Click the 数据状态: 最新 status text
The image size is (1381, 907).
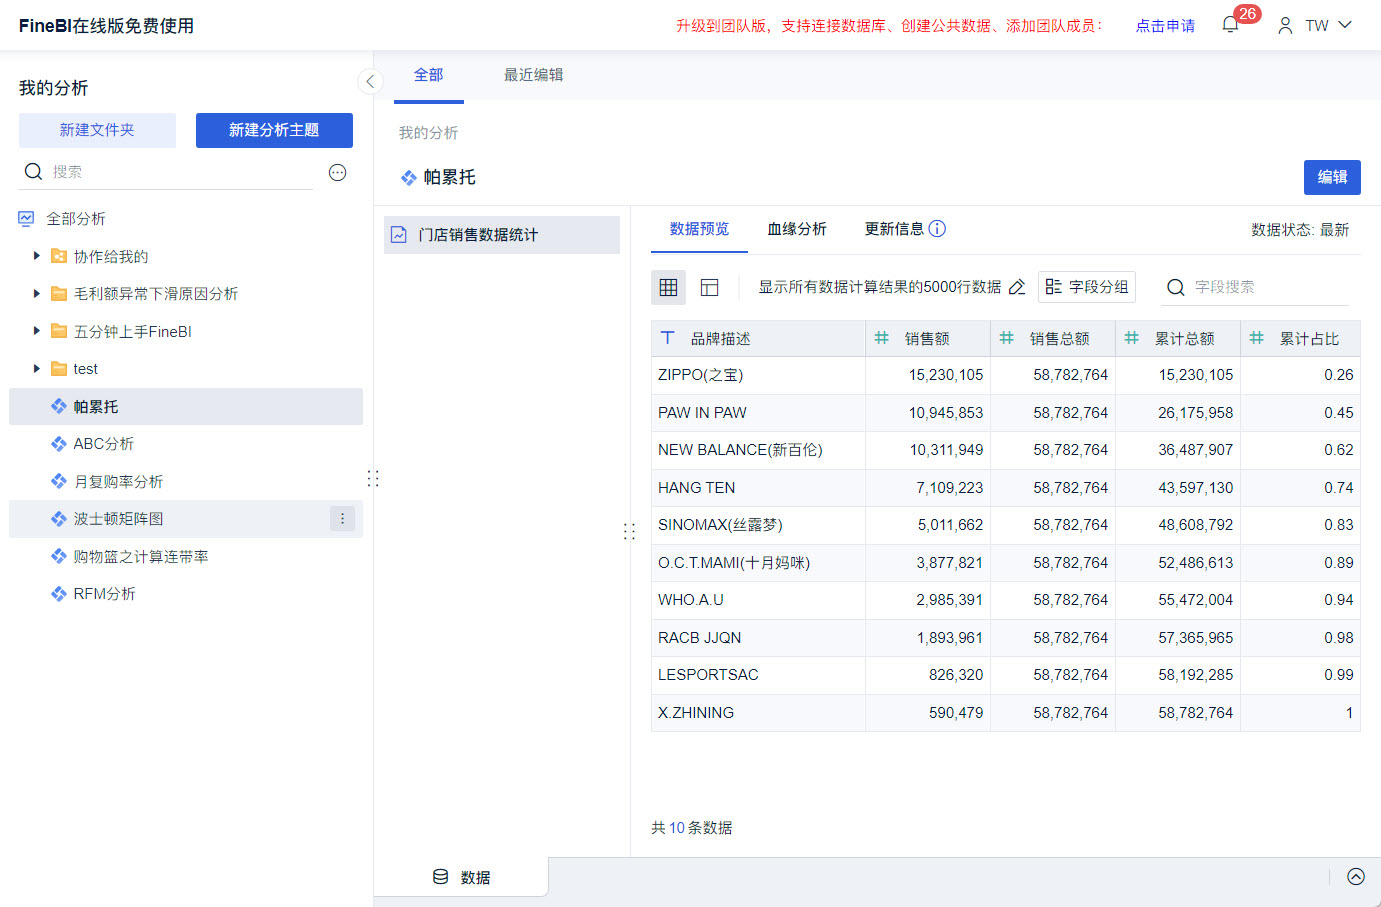pyautogui.click(x=1300, y=230)
